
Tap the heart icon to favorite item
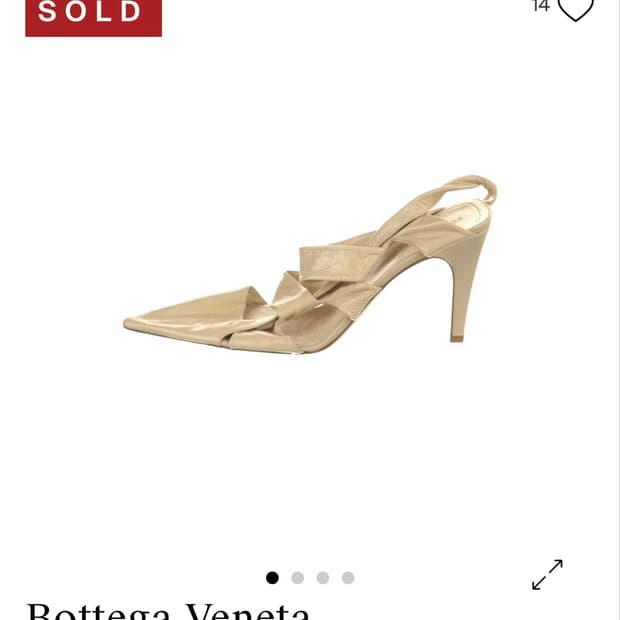575,8
